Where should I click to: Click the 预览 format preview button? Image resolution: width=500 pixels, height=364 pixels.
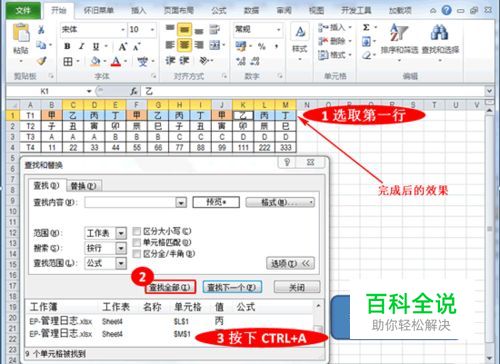click(x=216, y=202)
